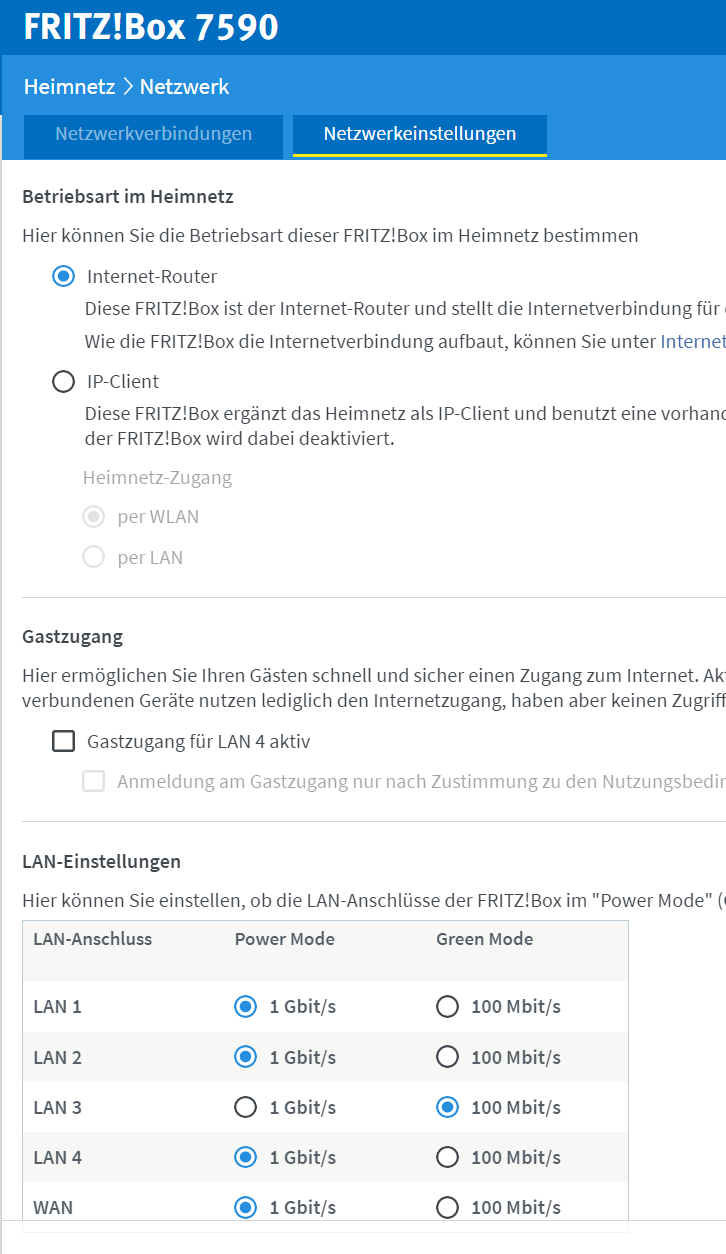Set LAN 4 to 100 Mbit/s
This screenshot has height=1254, width=726.
(x=447, y=1157)
